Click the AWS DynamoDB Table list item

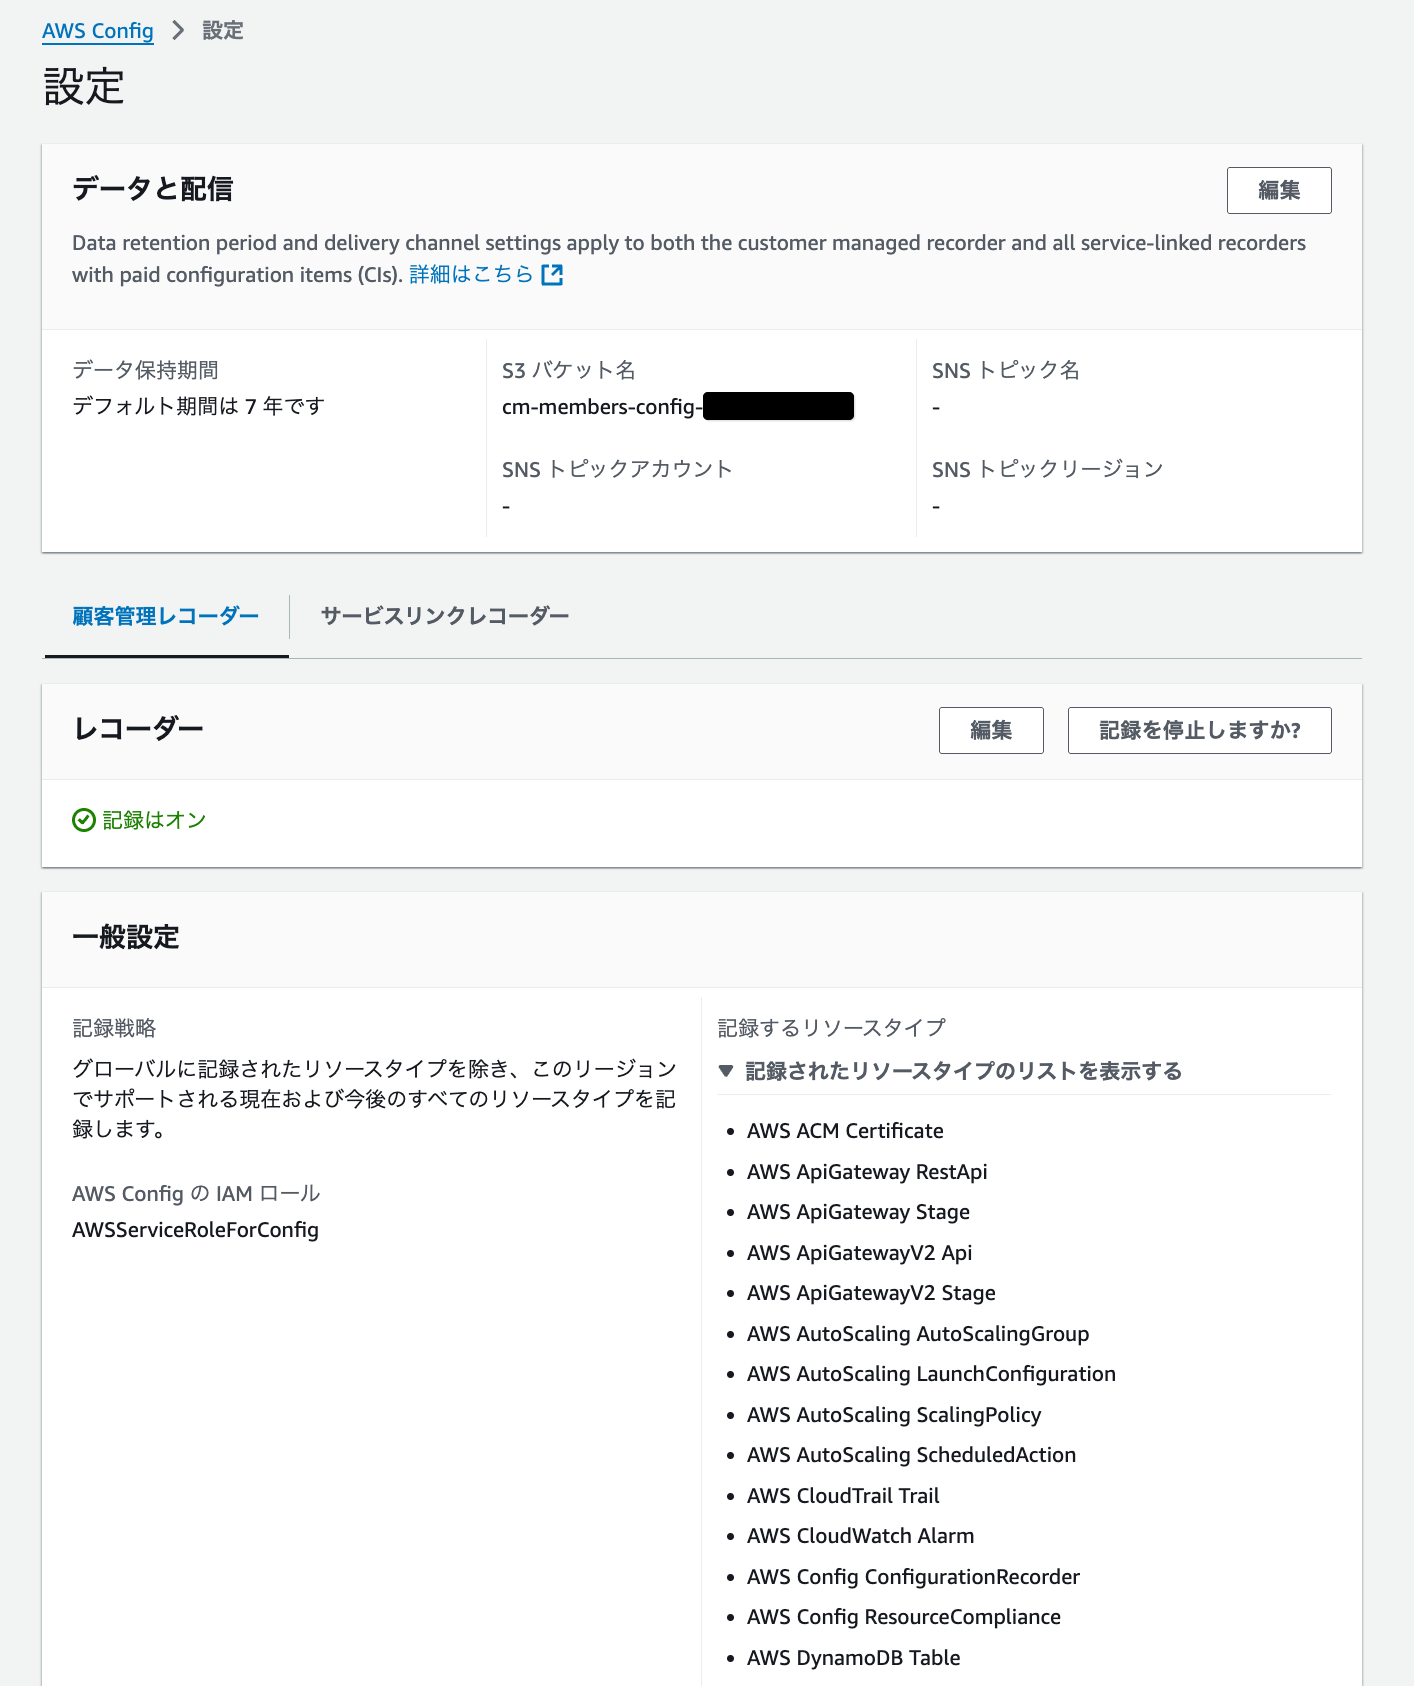pyautogui.click(x=853, y=1658)
